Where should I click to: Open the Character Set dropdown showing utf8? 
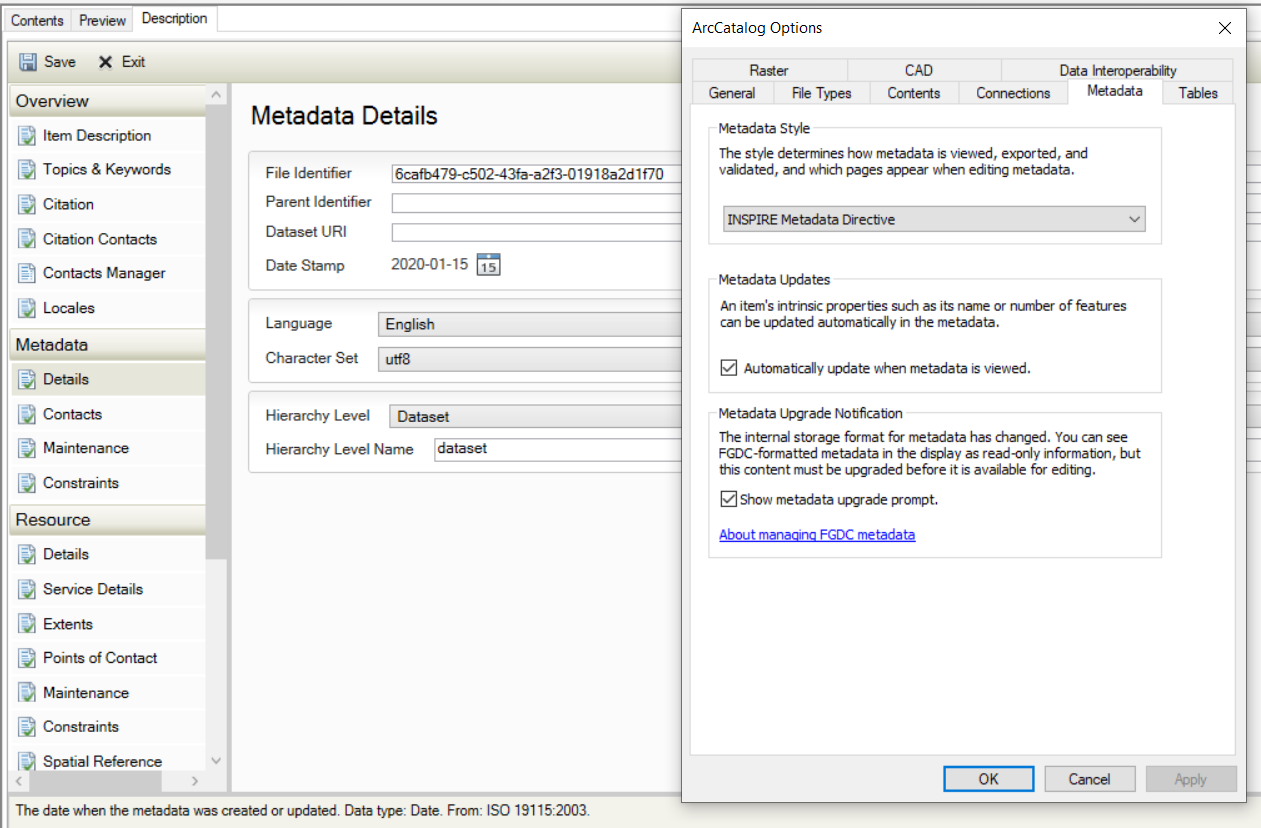click(x=530, y=358)
